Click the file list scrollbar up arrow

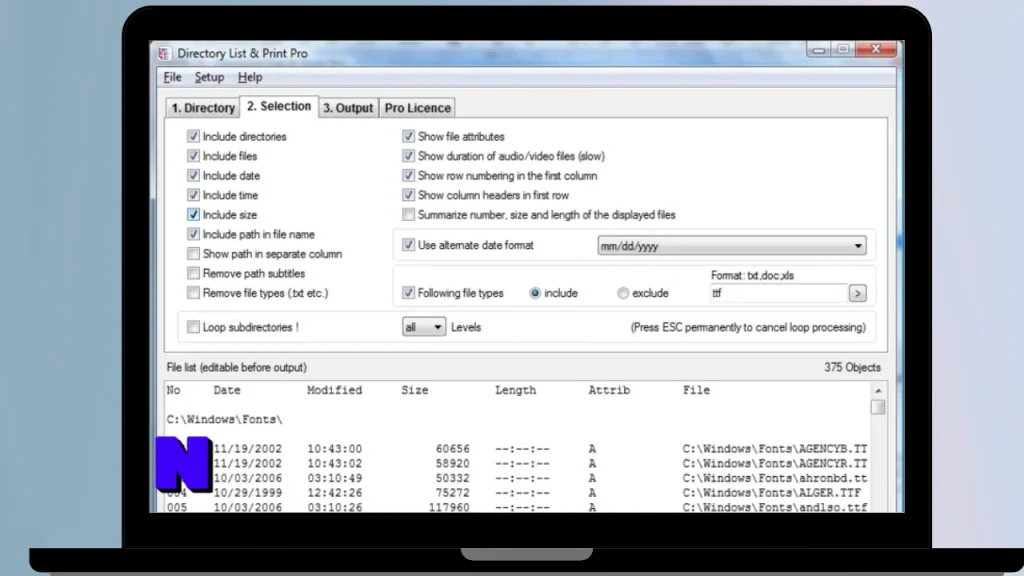(x=878, y=391)
